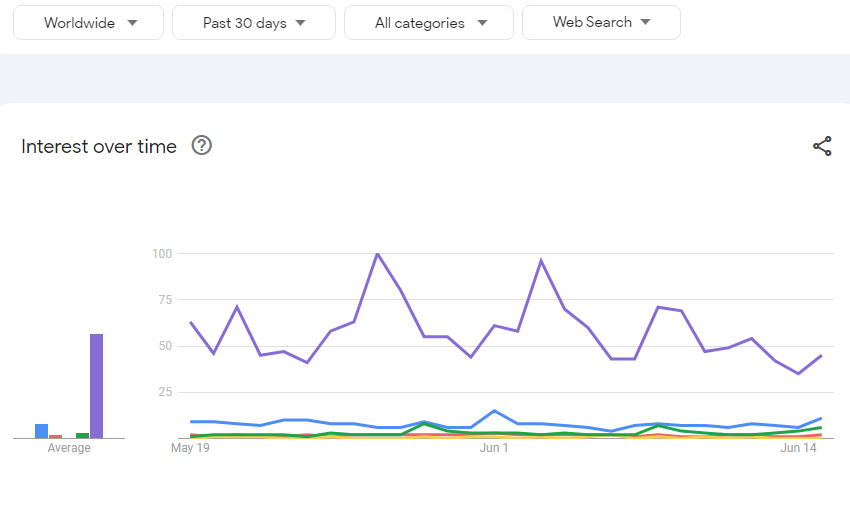Click the help question mark icon
This screenshot has width=850, height=505.
tap(201, 146)
